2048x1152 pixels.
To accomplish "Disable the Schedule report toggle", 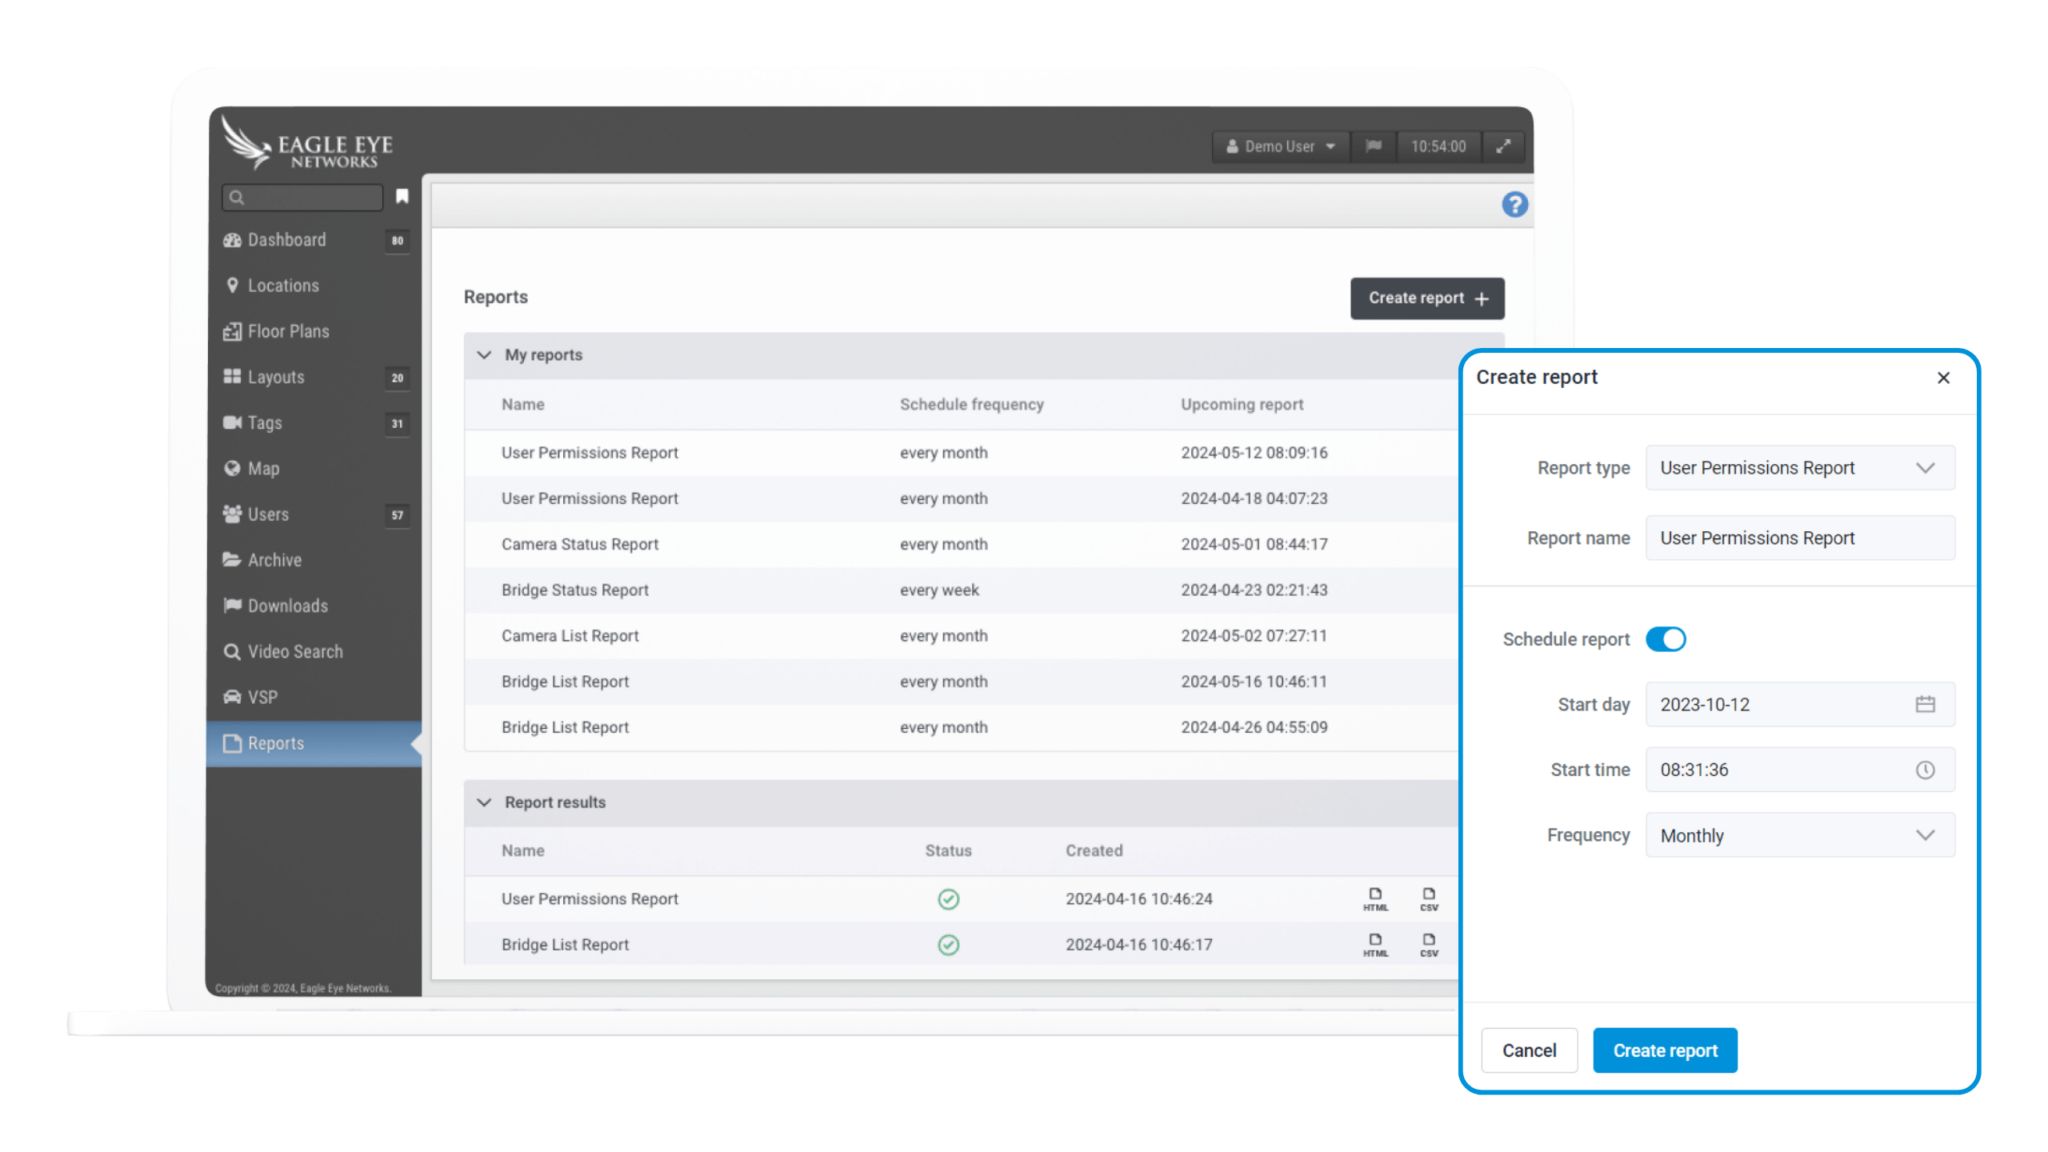I will (x=1666, y=639).
